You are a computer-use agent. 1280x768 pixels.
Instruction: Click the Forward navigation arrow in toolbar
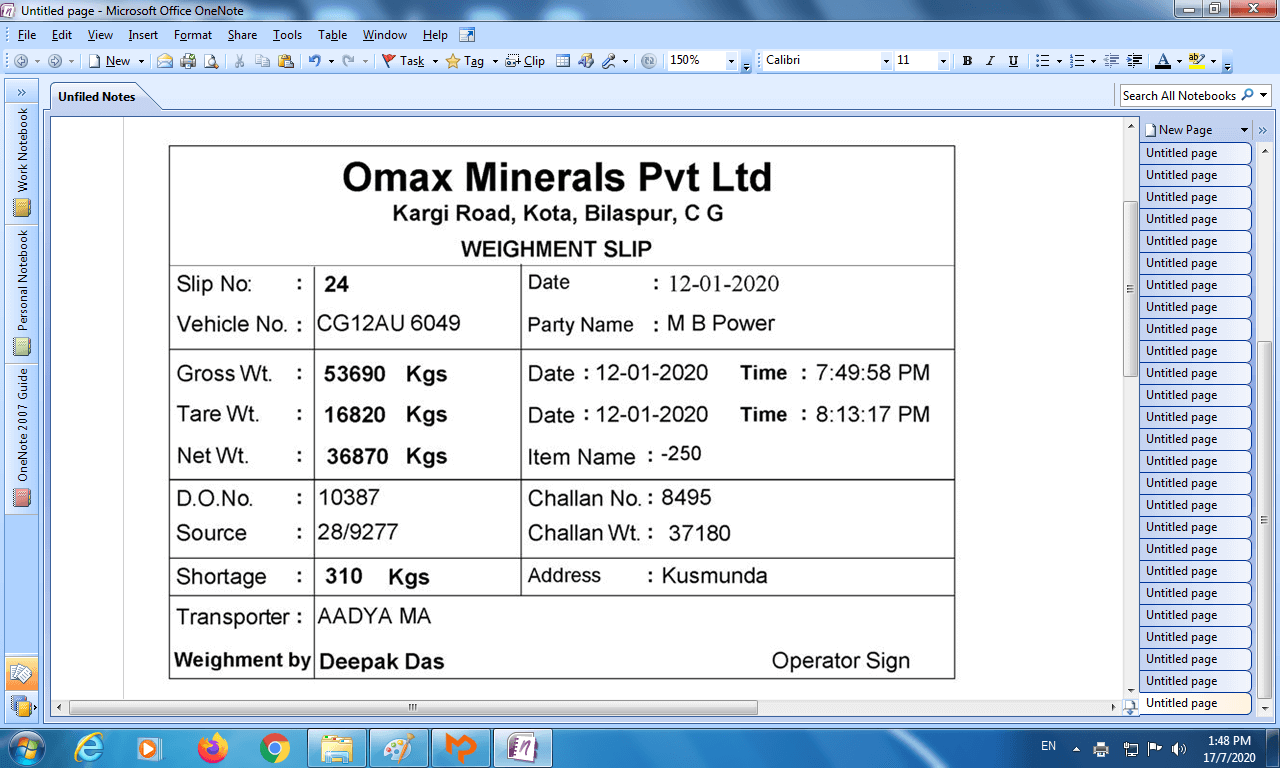(54, 61)
